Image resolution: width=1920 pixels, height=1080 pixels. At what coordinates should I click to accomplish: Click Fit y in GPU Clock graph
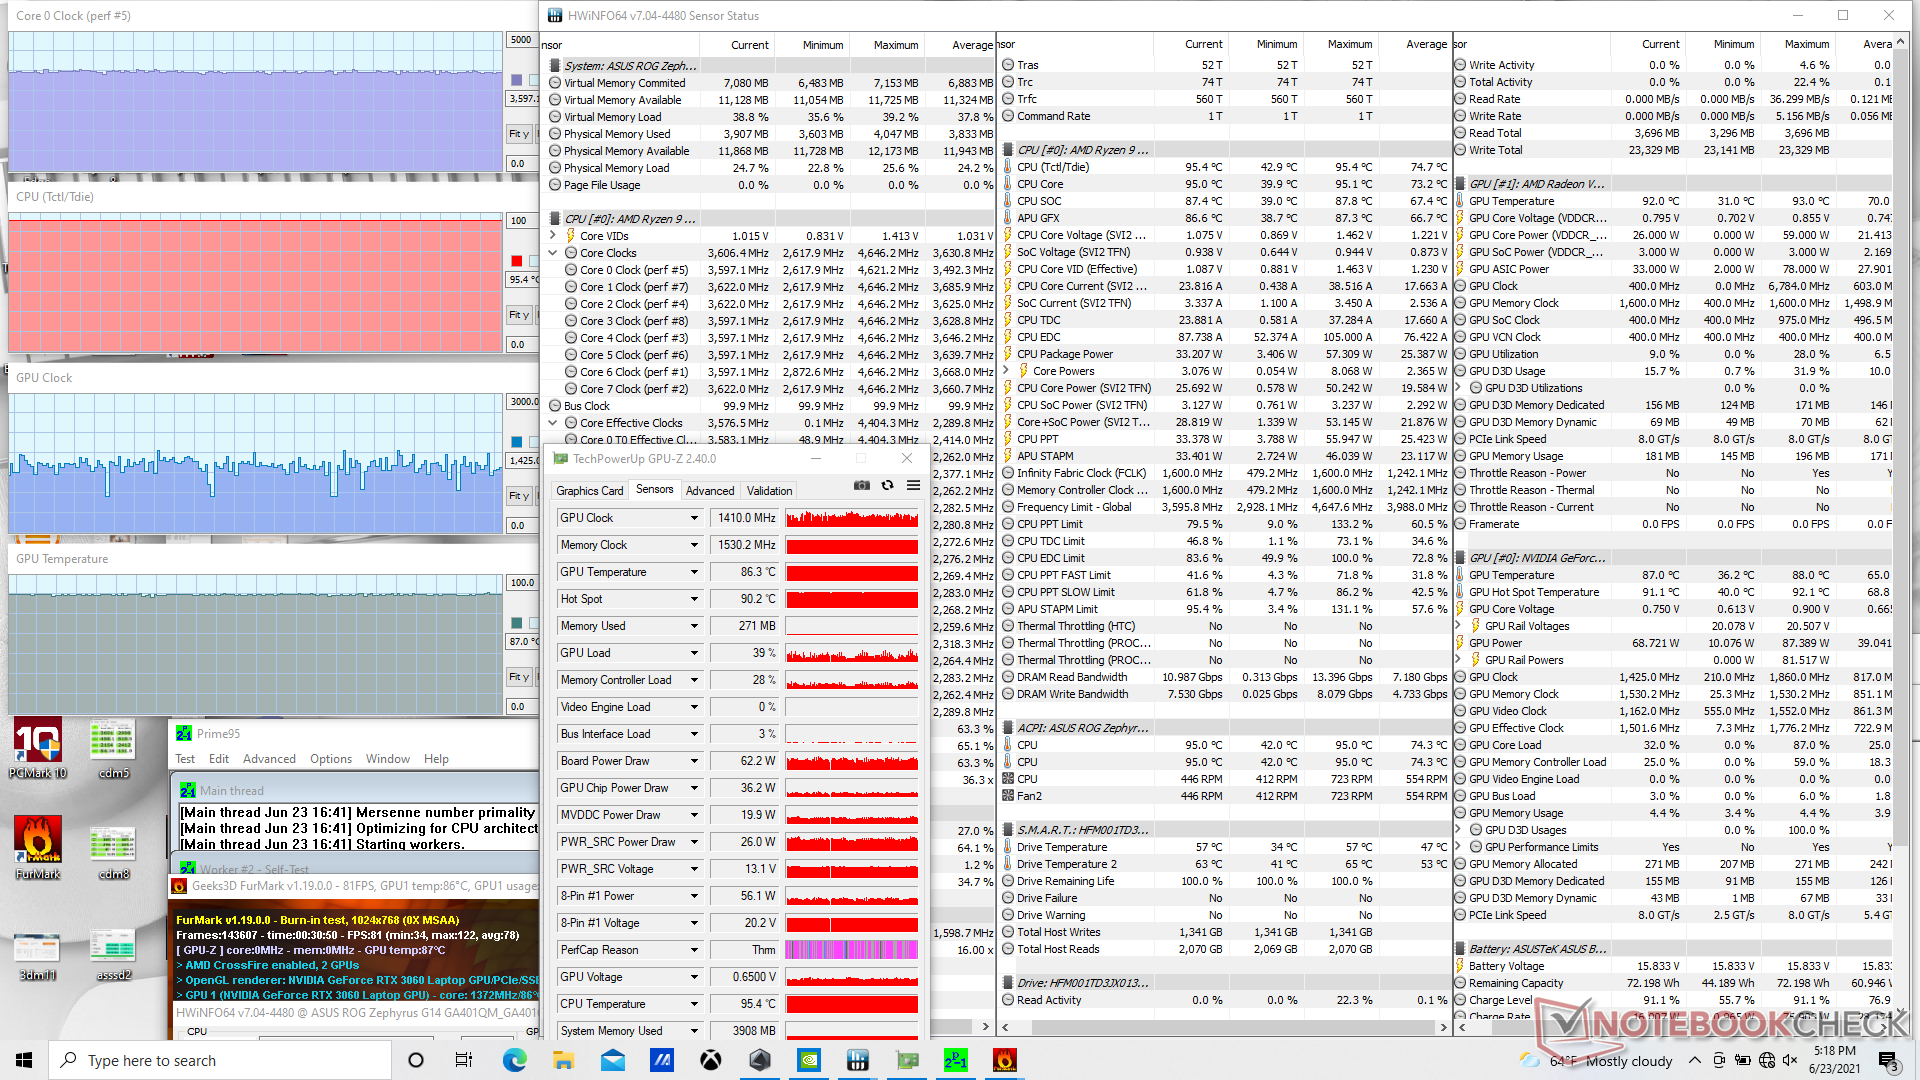(x=519, y=496)
